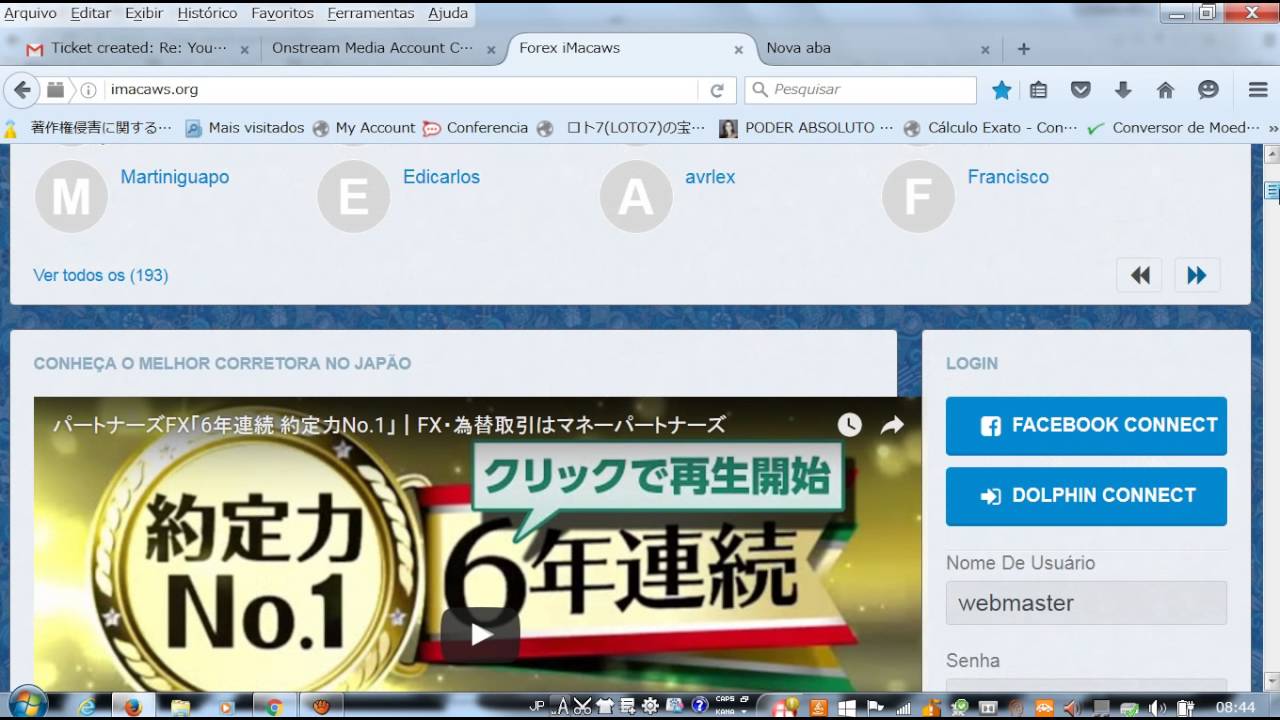1280x720 pixels.
Task: Focus the Pesquisar search box
Action: [860, 90]
